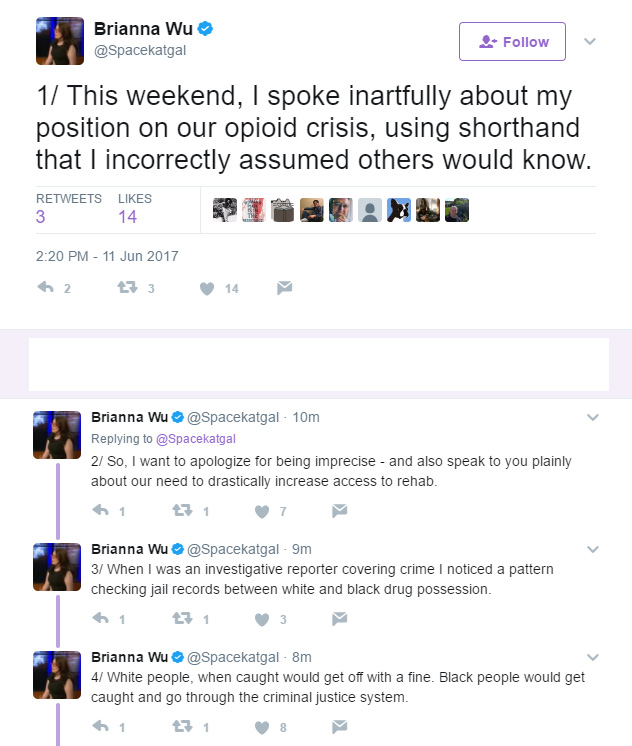
Task: Click the reply icon on main tweet
Action: [x=46, y=287]
